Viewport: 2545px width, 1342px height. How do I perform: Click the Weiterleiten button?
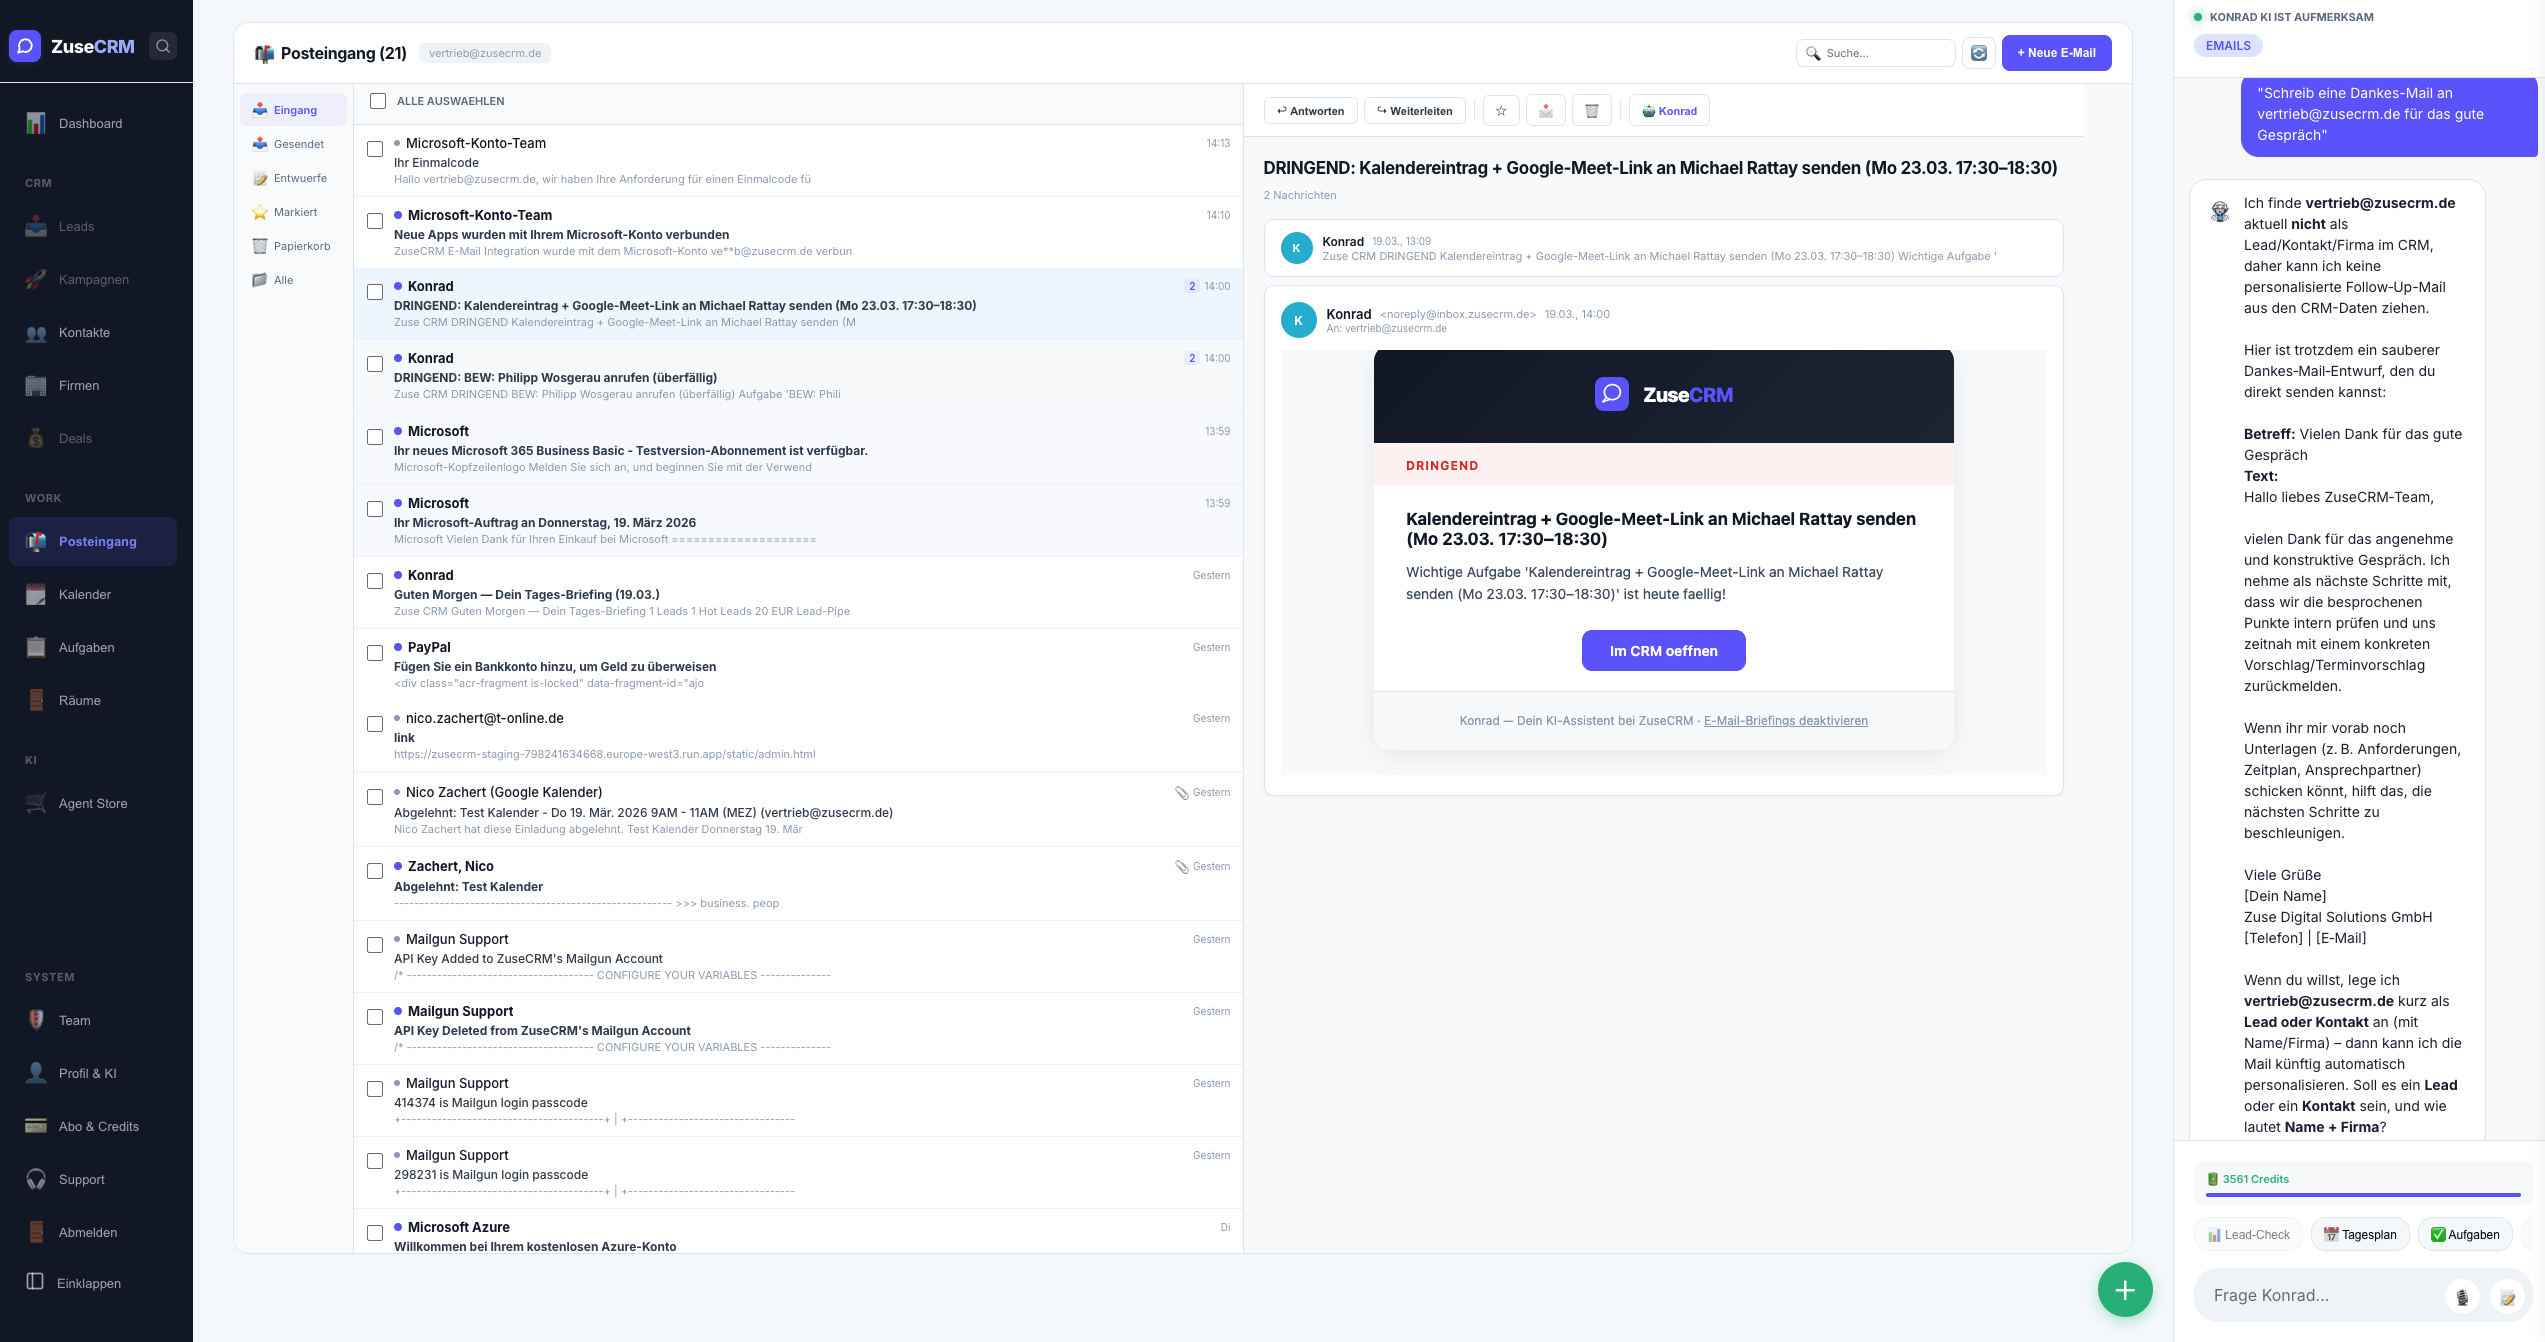click(1415, 111)
